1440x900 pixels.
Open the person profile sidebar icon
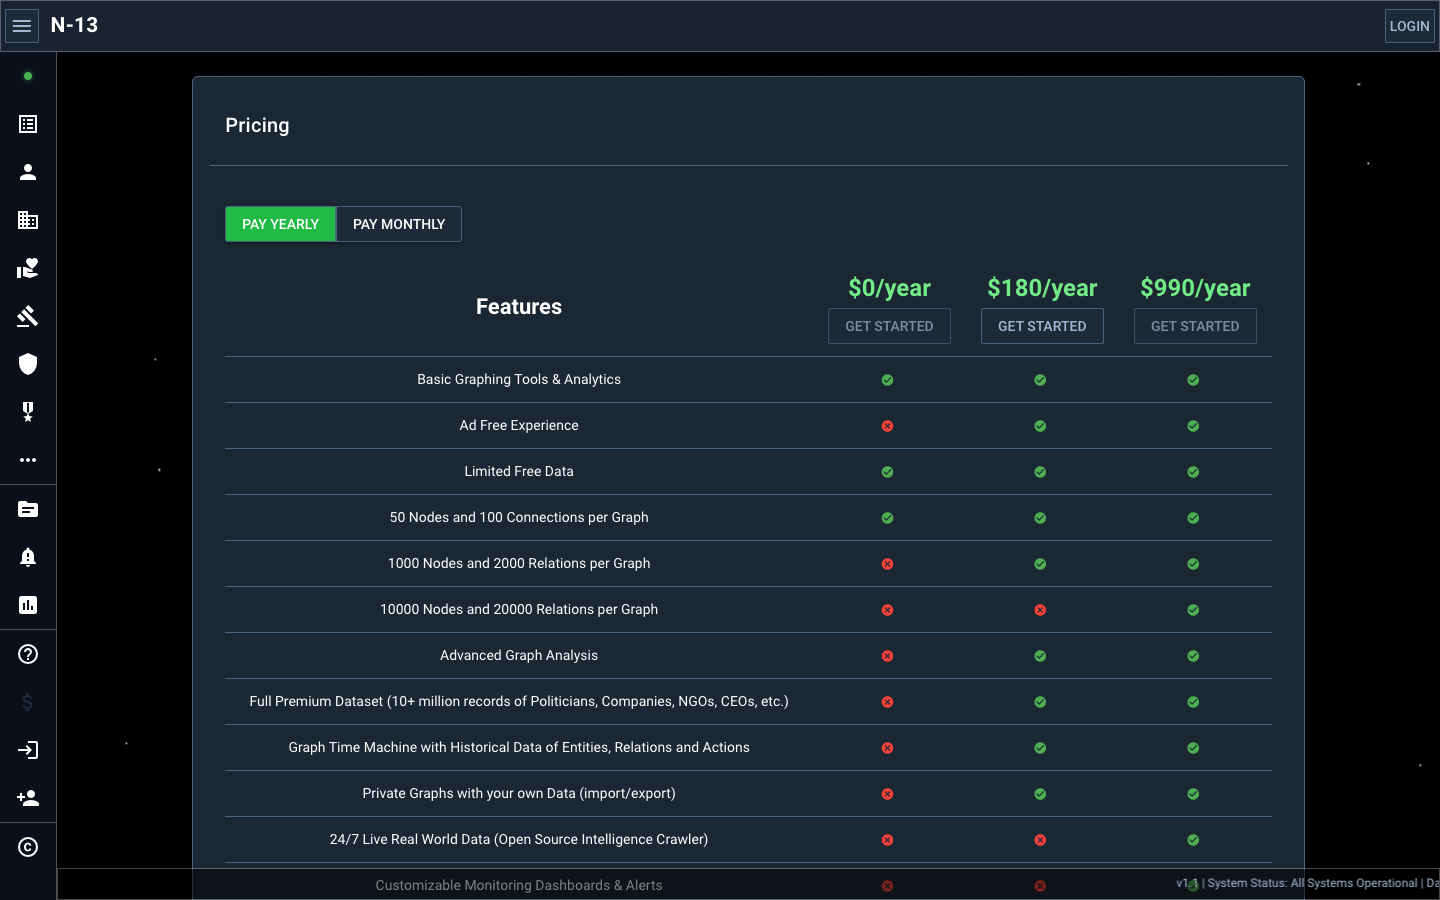click(28, 172)
